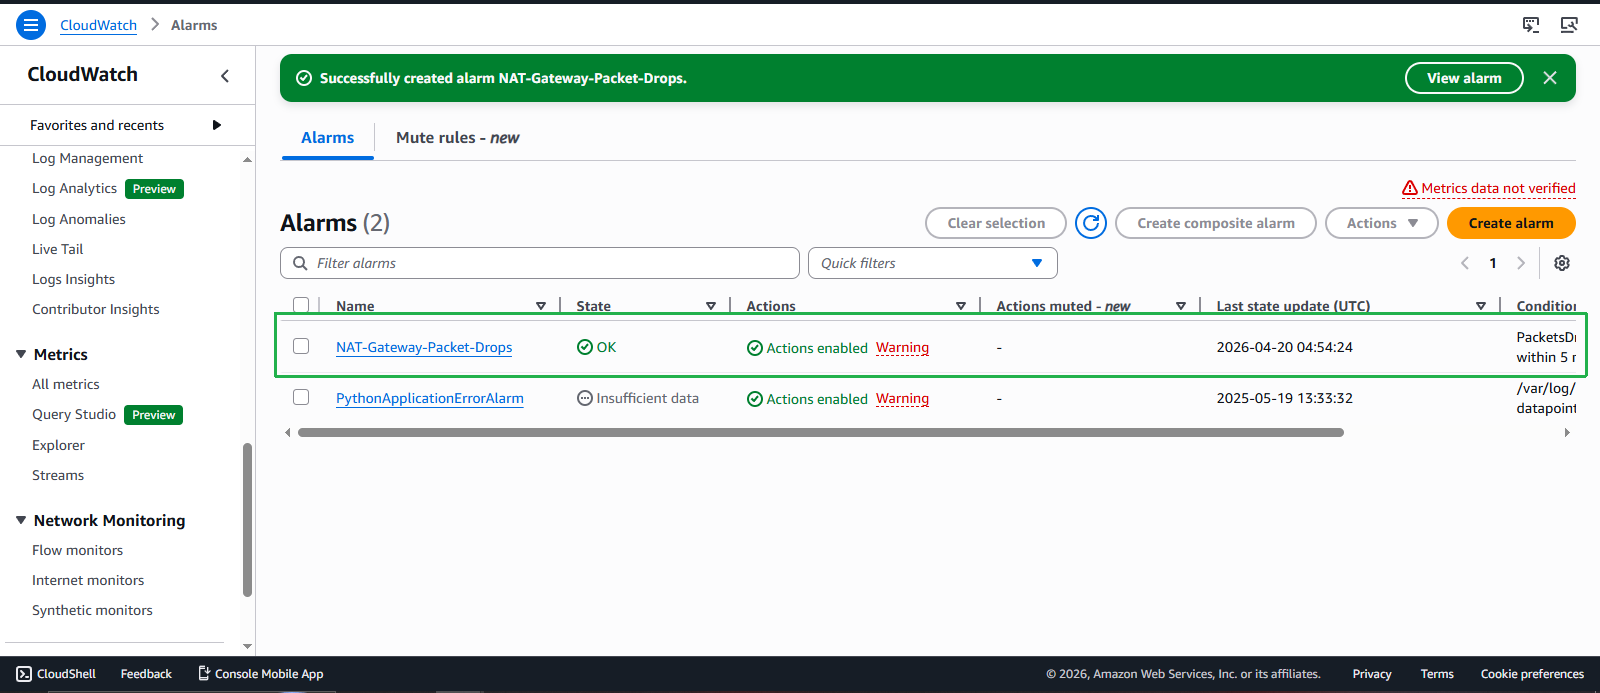Open All metrics in sidebar
The image size is (1600, 693).
(66, 384)
